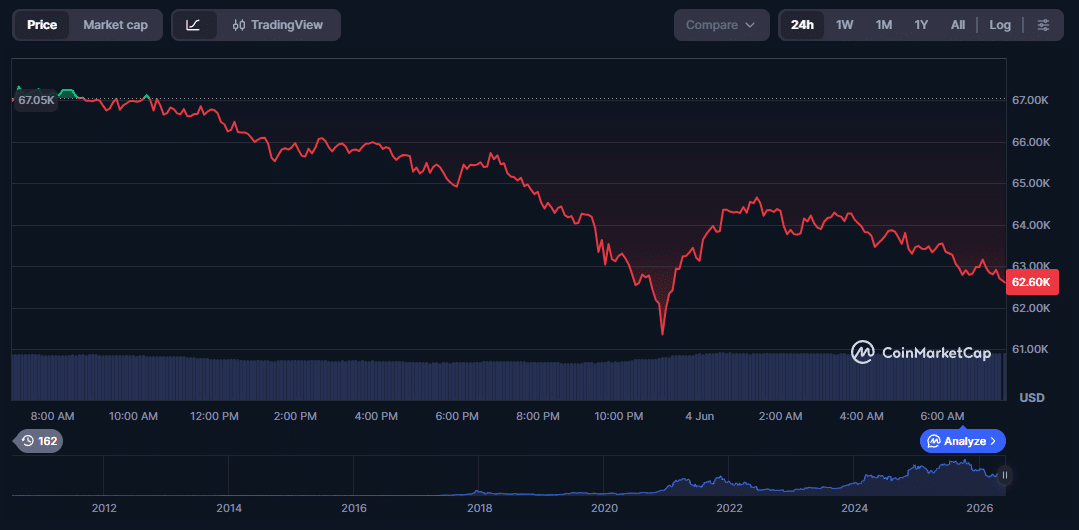Open the Compare dropdown
1079x530 pixels.
[722, 25]
